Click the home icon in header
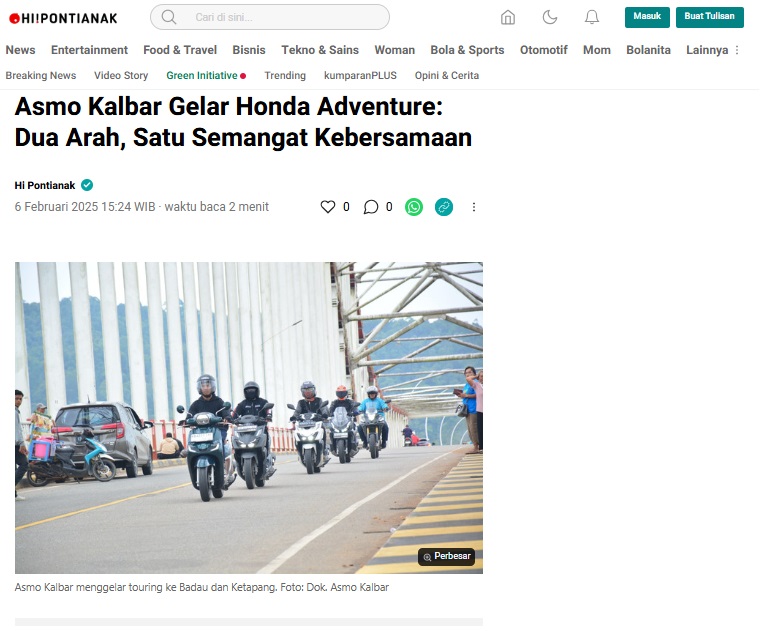761x631 pixels. [x=508, y=17]
